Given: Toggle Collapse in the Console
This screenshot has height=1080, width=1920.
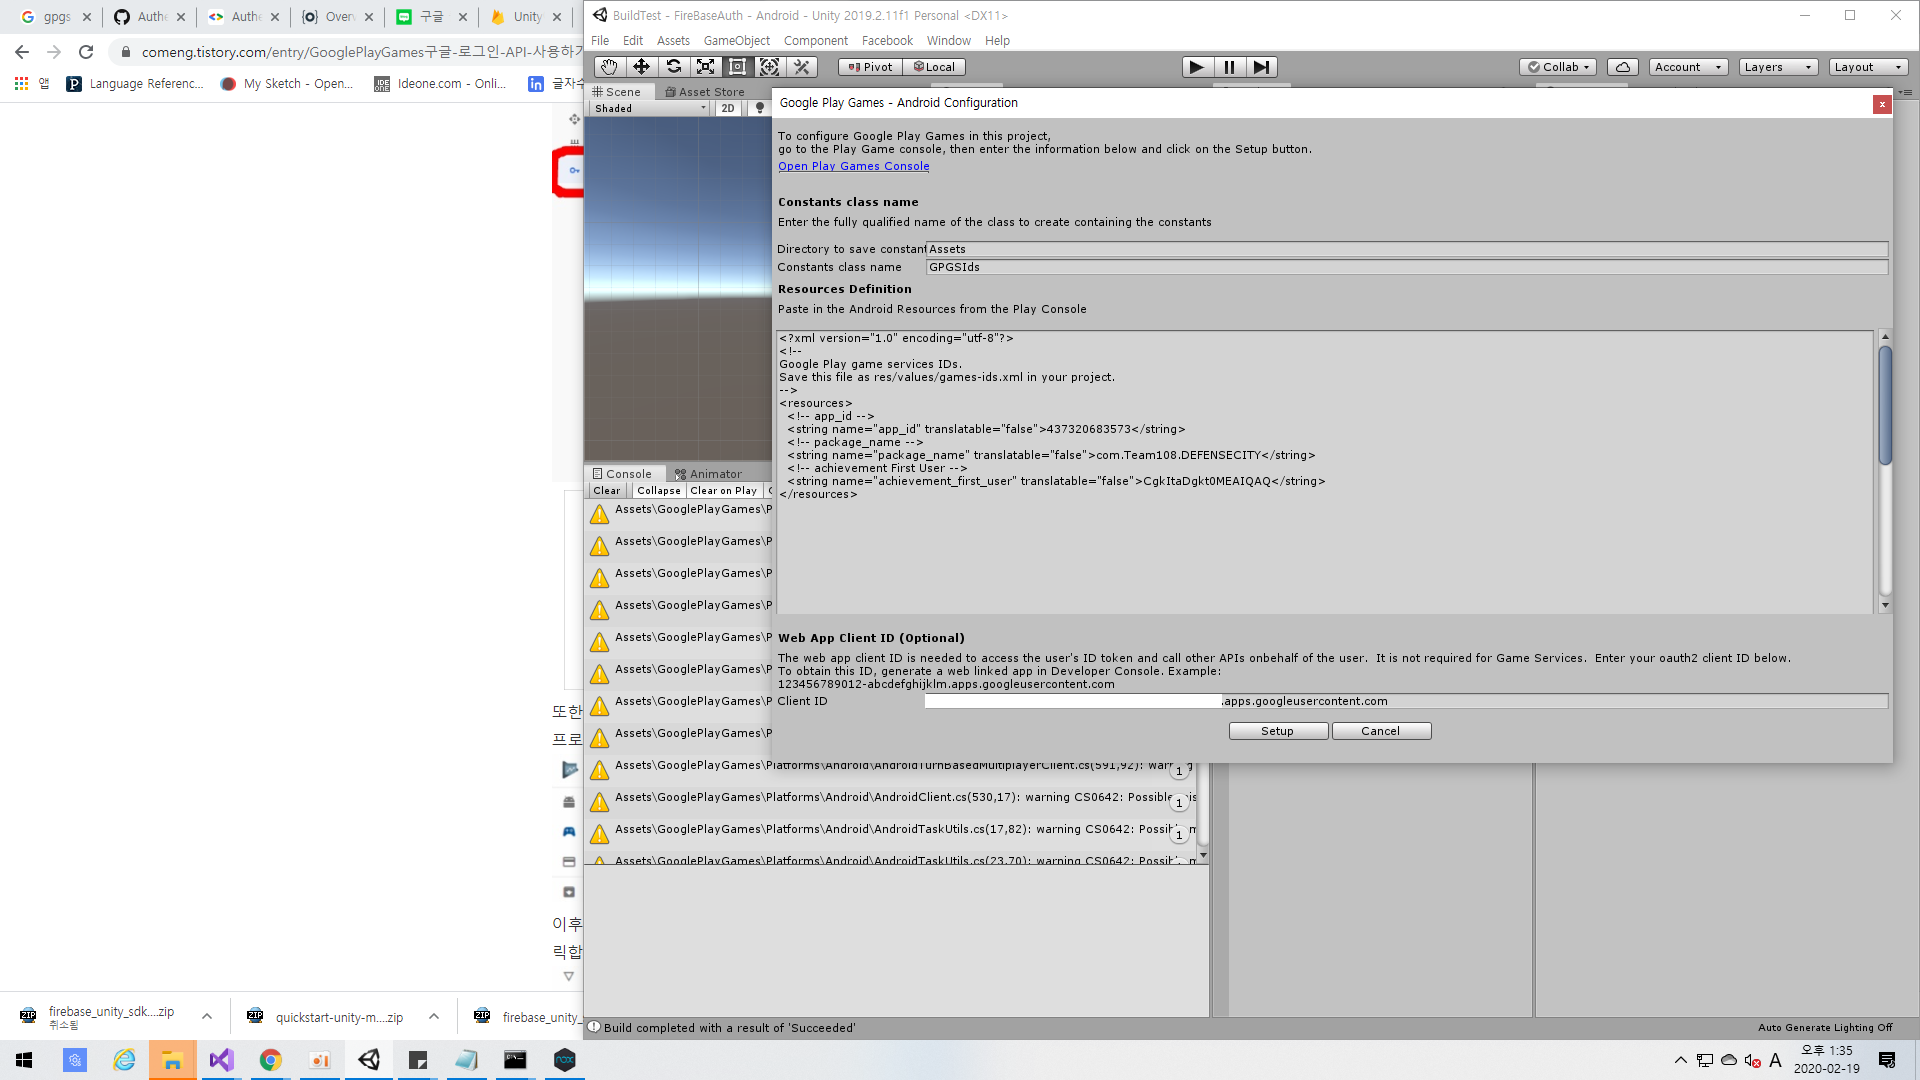Looking at the screenshot, I should [x=658, y=491].
